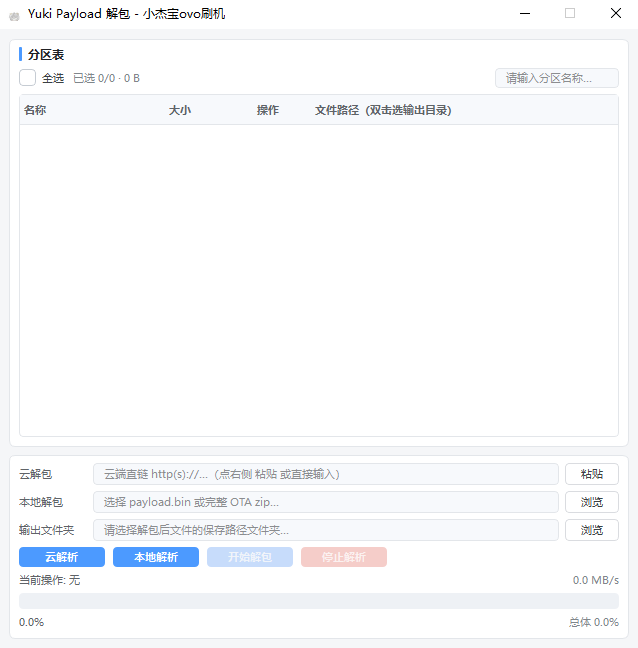Viewport: 638px width, 648px height.
Task: Click the 分区表 section heading
Action: 46,55
